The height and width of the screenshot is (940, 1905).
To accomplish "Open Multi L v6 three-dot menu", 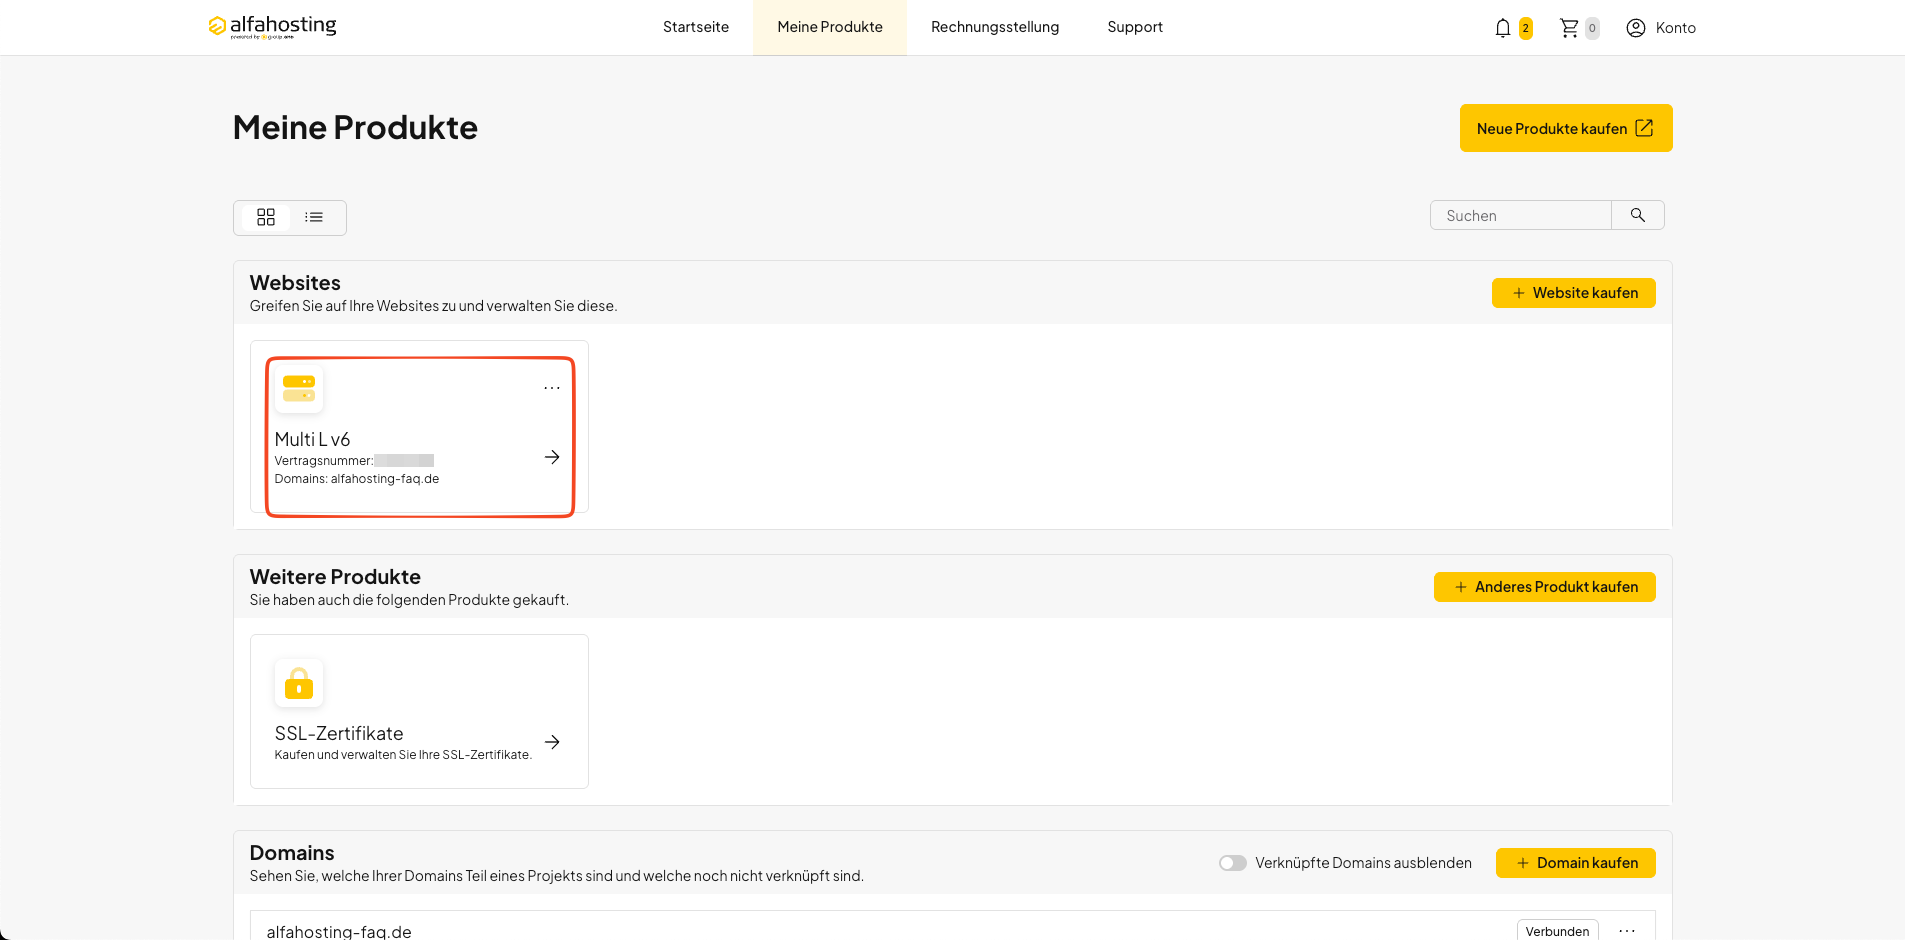I will [x=552, y=388].
